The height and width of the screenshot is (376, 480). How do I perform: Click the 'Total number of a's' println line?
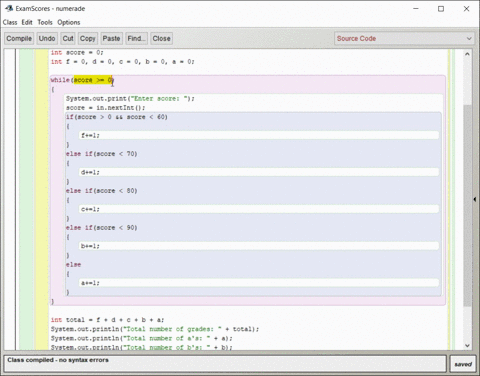(142, 338)
